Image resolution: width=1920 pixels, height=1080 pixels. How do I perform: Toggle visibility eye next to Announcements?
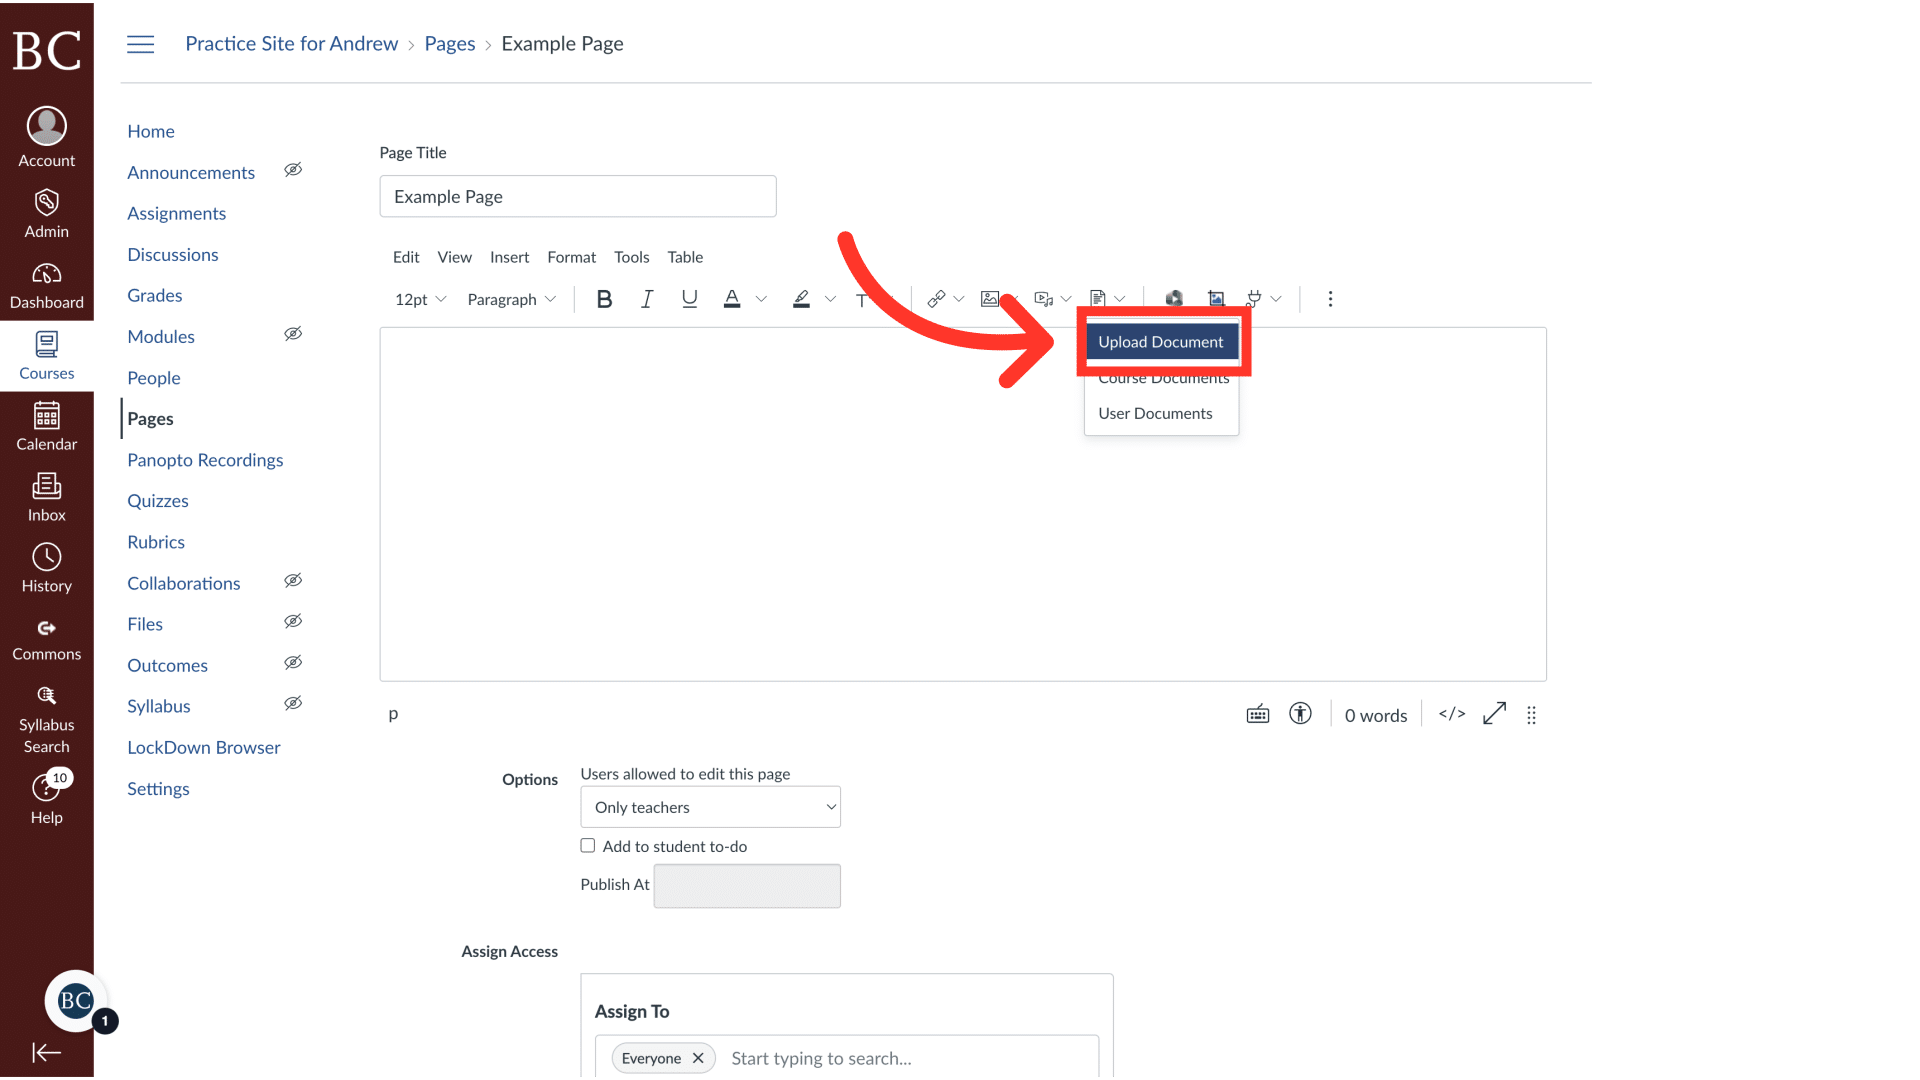point(293,170)
